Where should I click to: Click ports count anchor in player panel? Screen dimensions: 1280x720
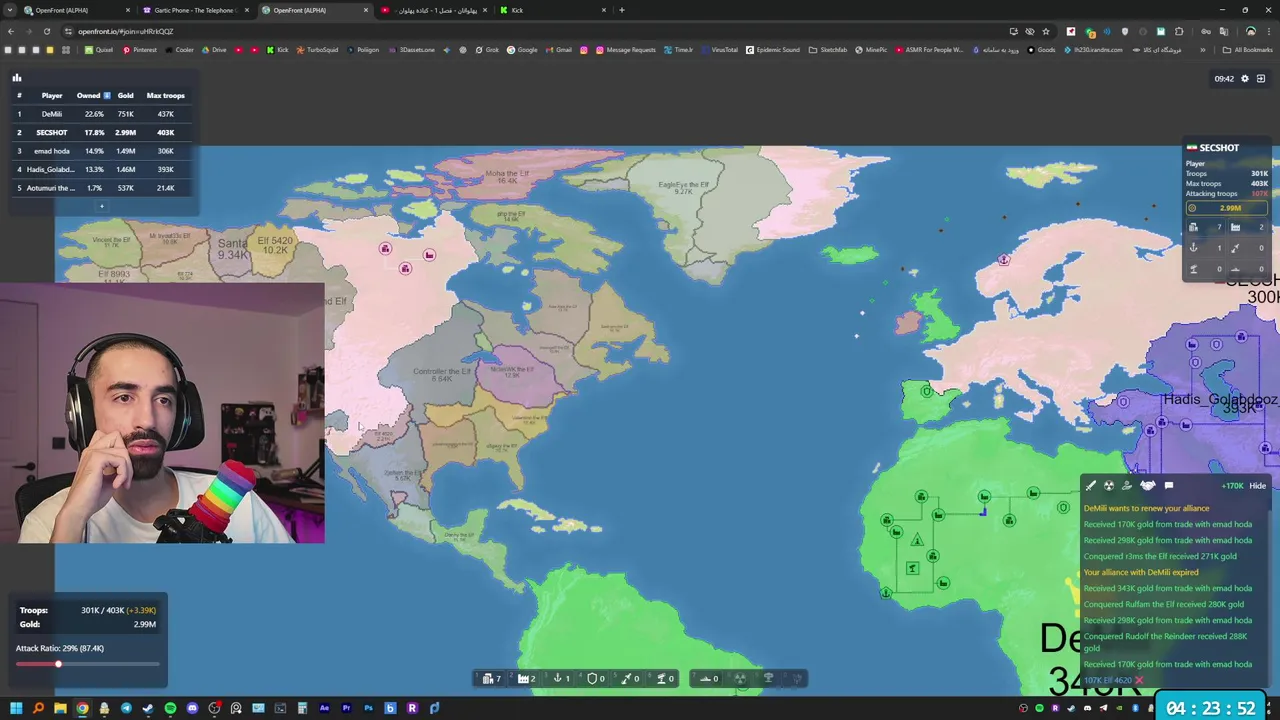click(x=1205, y=248)
